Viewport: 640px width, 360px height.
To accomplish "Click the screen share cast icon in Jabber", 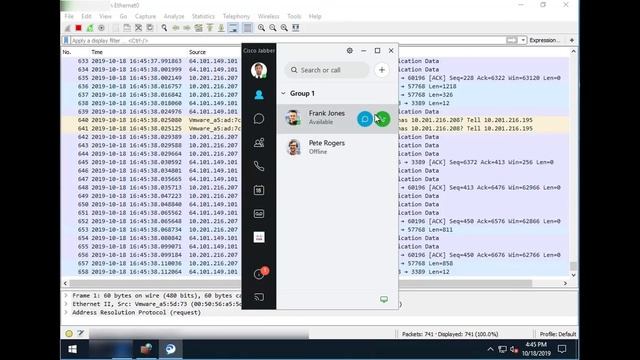I will coord(259,297).
